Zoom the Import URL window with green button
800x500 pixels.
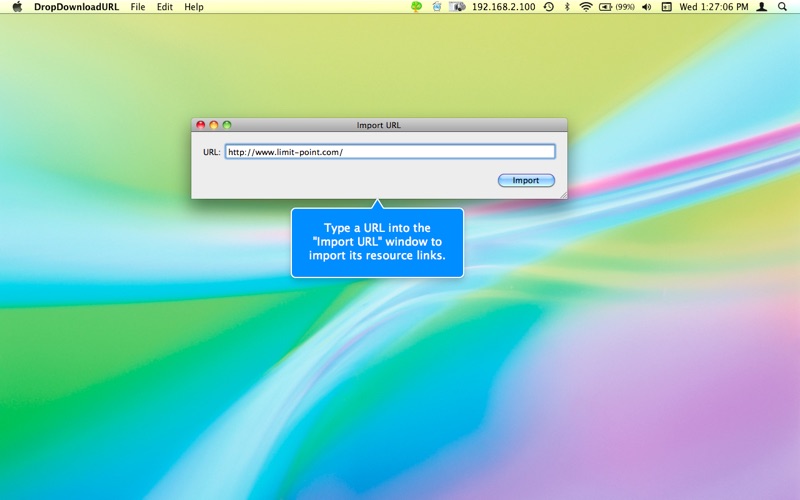(x=227, y=125)
